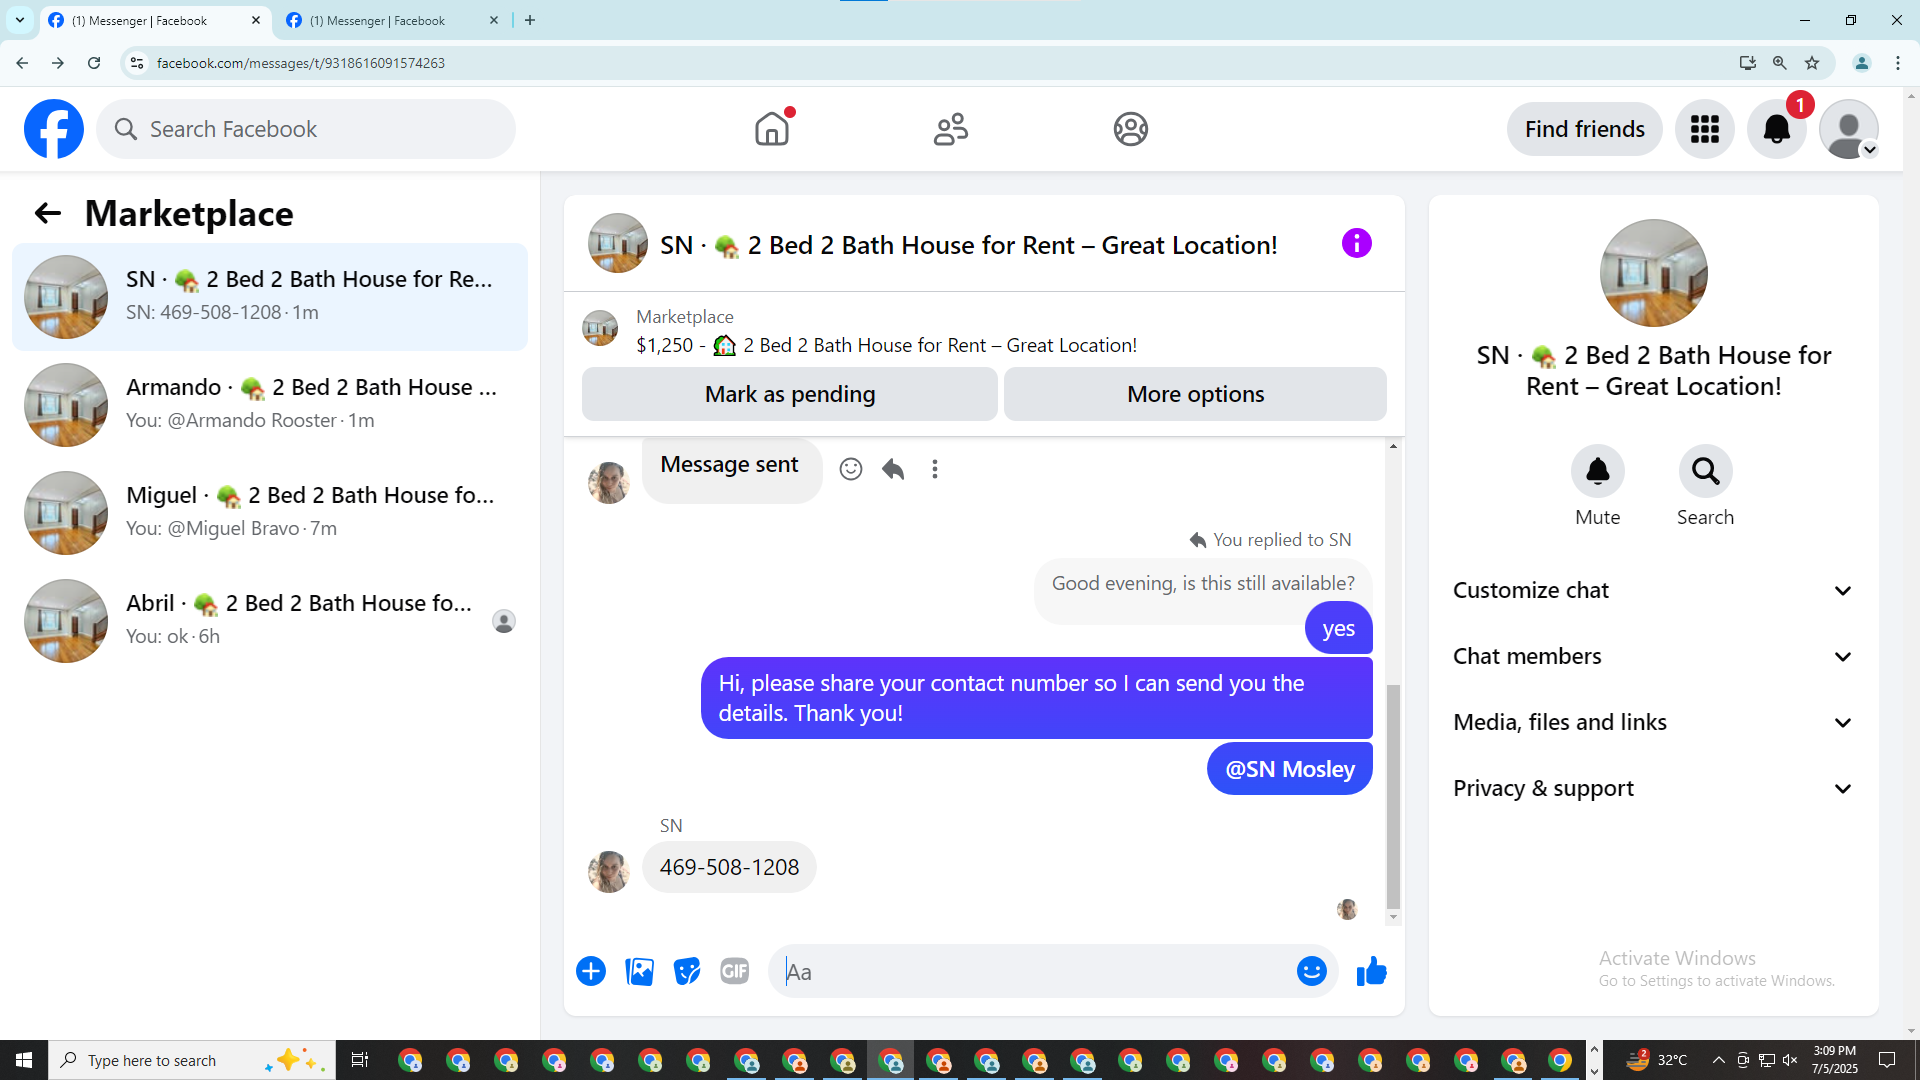Image resolution: width=1920 pixels, height=1080 pixels.
Task: Open attach photo icon in composer
Action: click(639, 971)
